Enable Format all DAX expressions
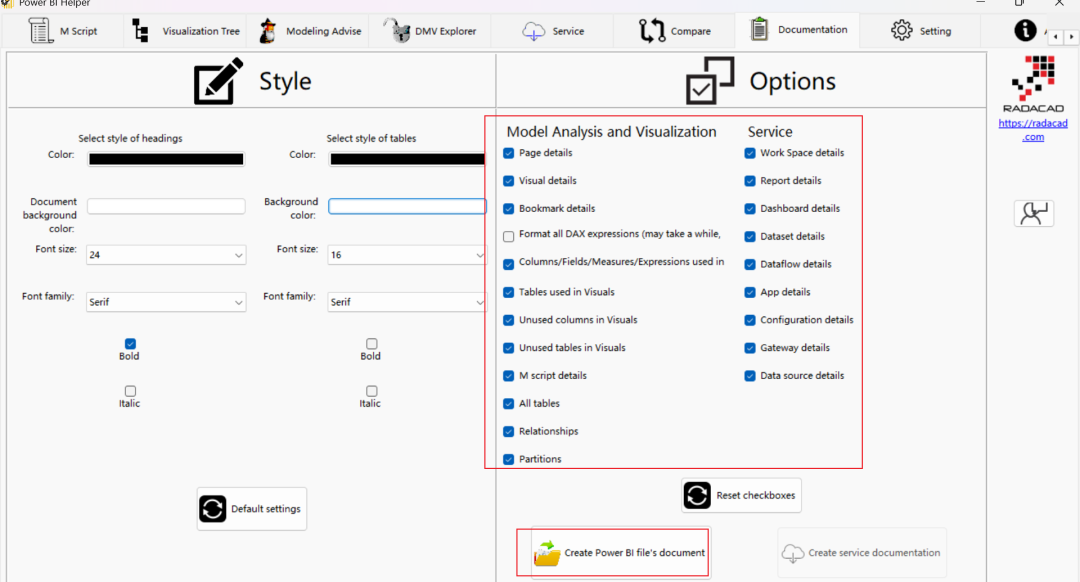The height and width of the screenshot is (582, 1080). (508, 236)
